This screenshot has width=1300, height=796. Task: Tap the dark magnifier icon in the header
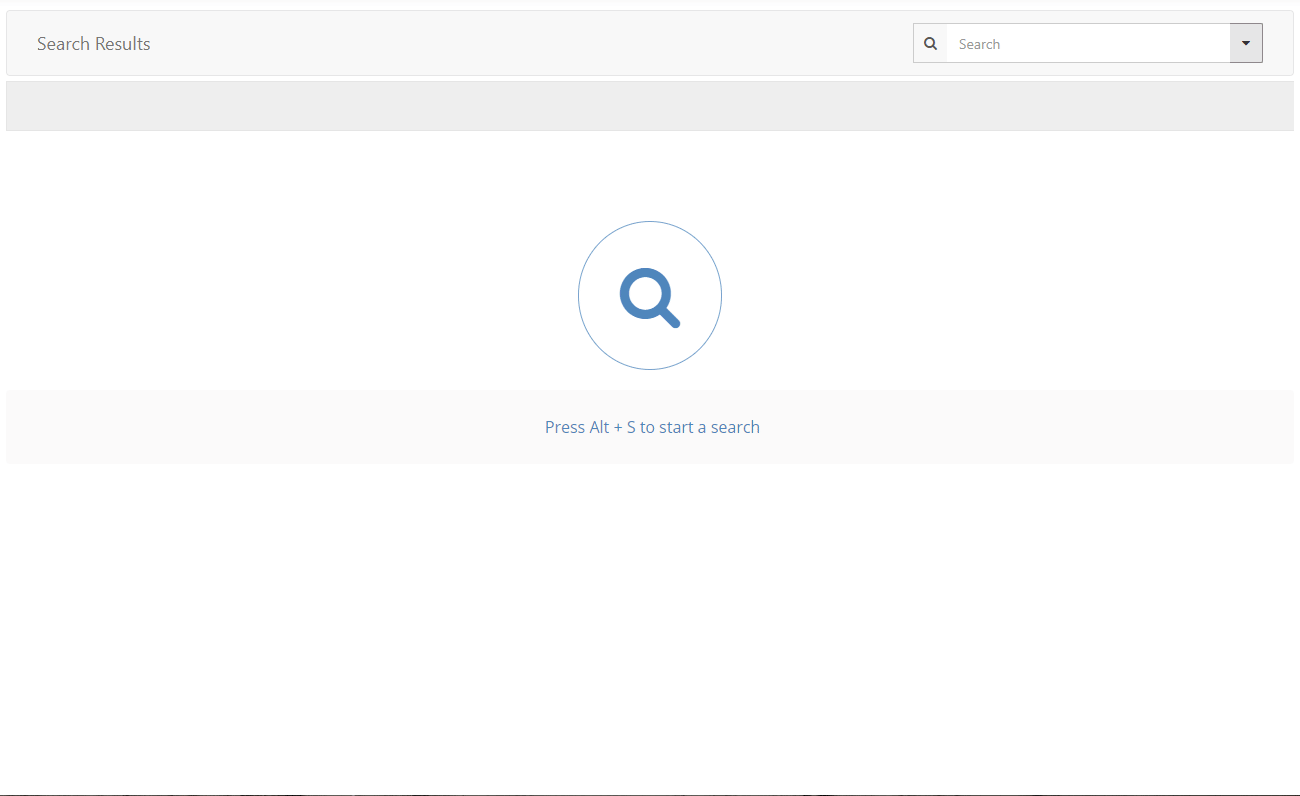click(x=930, y=44)
